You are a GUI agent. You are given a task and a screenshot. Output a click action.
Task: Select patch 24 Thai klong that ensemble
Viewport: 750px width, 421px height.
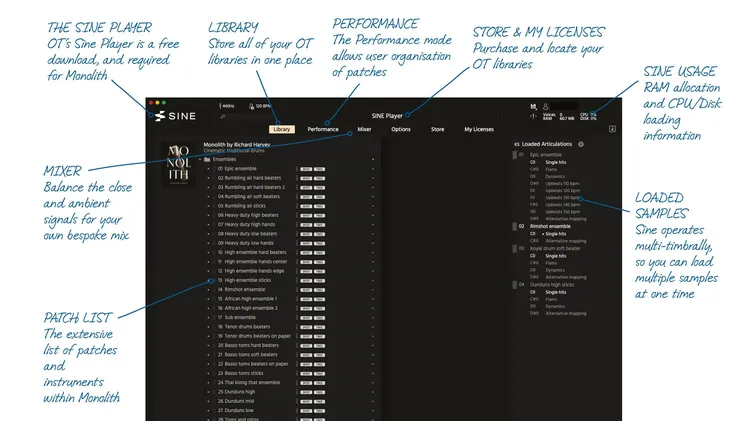(249, 383)
